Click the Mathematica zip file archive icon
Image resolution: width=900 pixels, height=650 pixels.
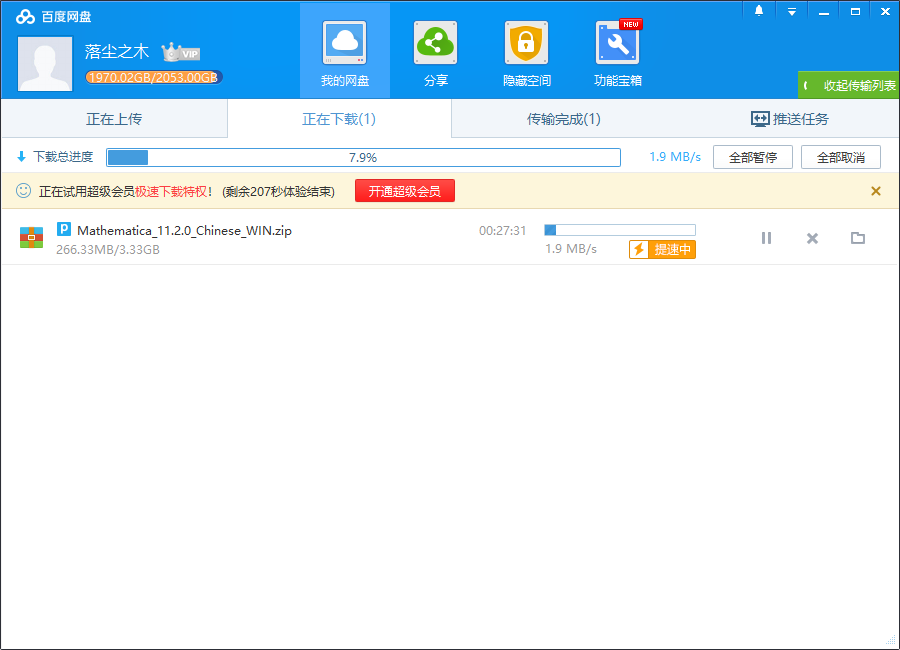pyautogui.click(x=32, y=237)
